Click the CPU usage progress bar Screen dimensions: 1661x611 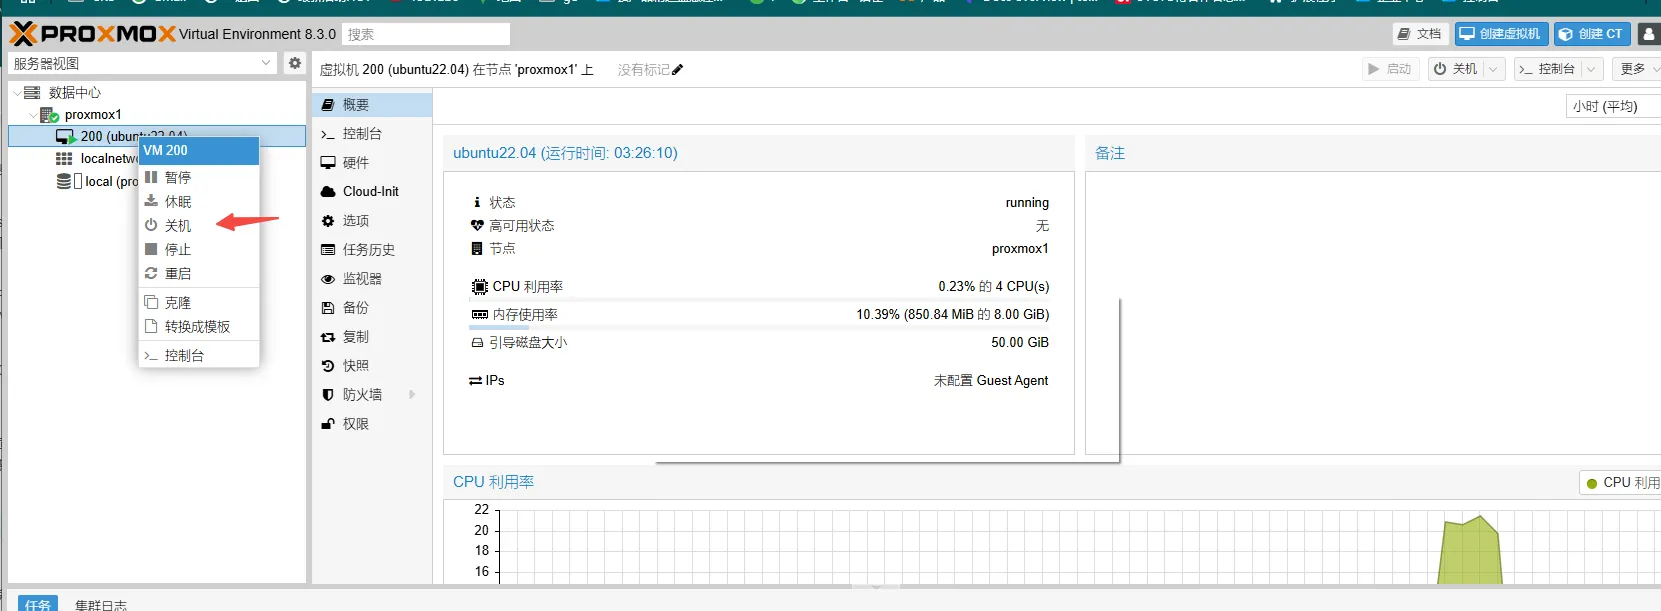[x=759, y=299]
